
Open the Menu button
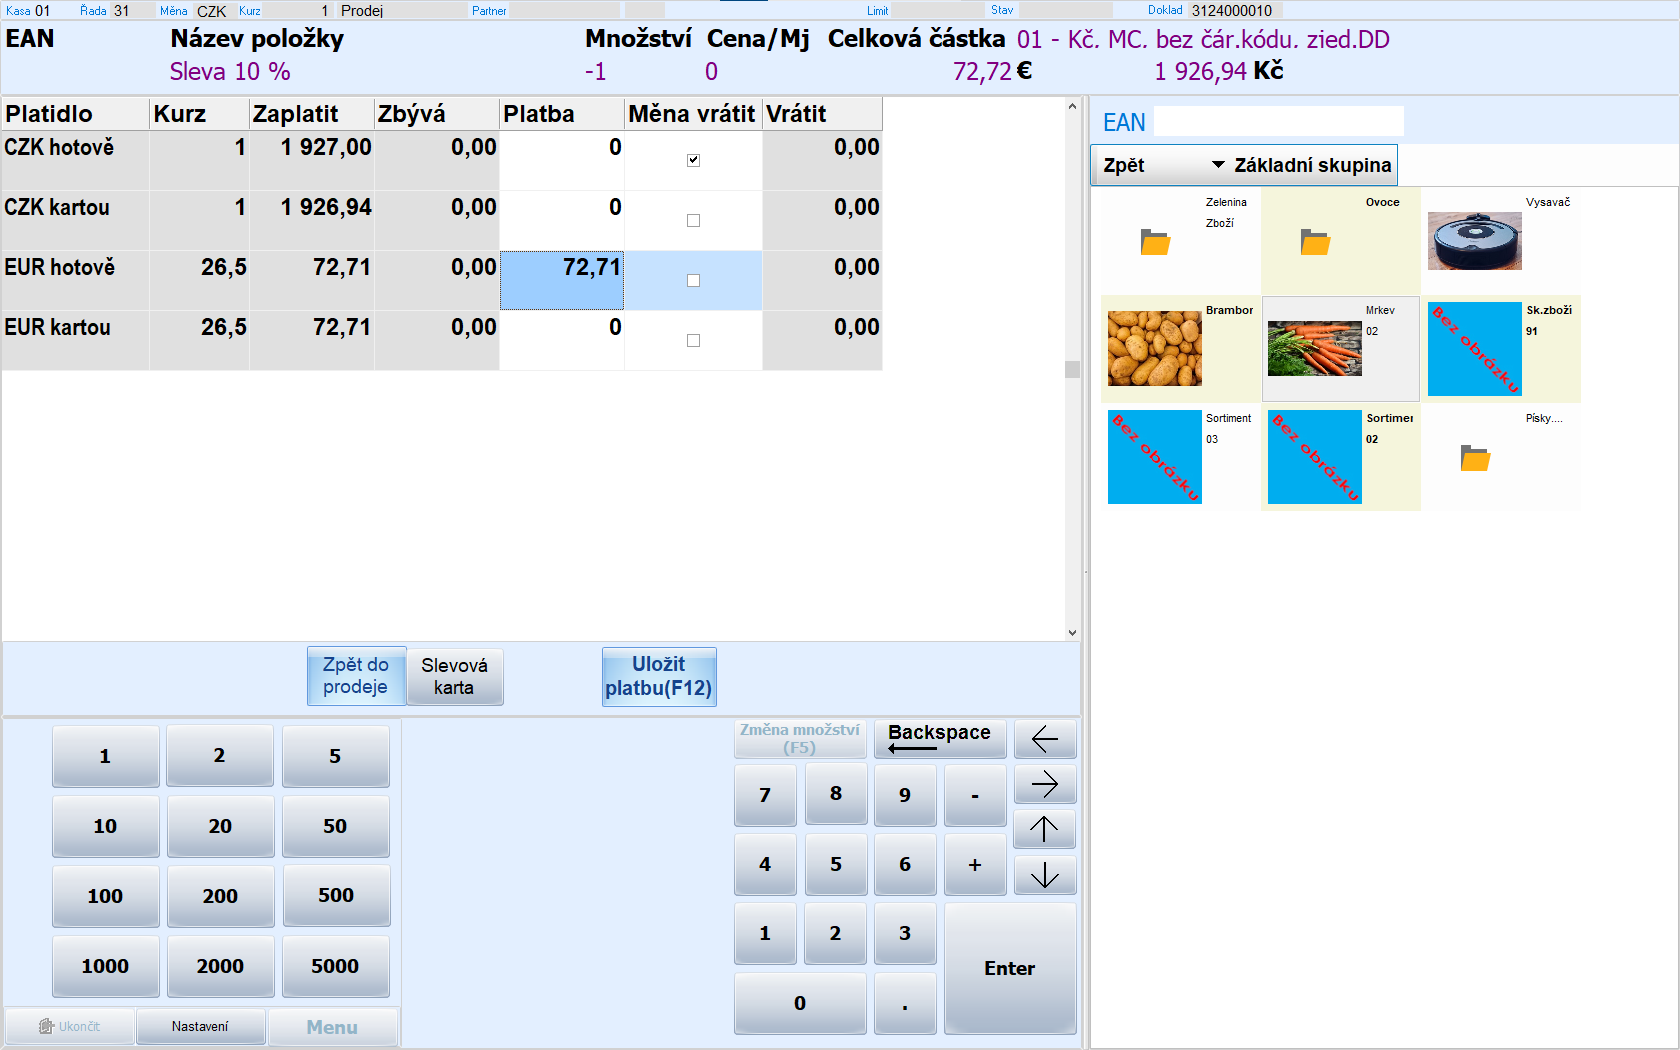point(332,1027)
